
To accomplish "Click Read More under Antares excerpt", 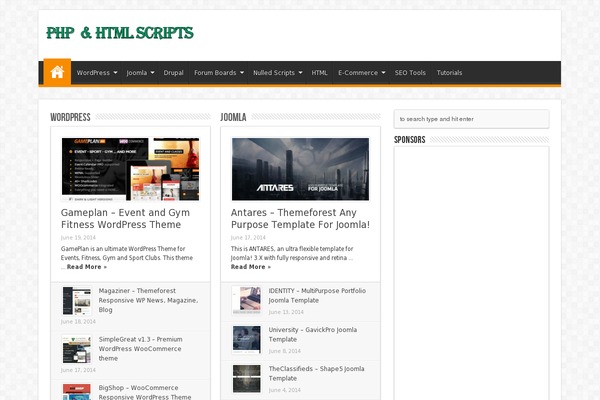I will click(x=251, y=267).
